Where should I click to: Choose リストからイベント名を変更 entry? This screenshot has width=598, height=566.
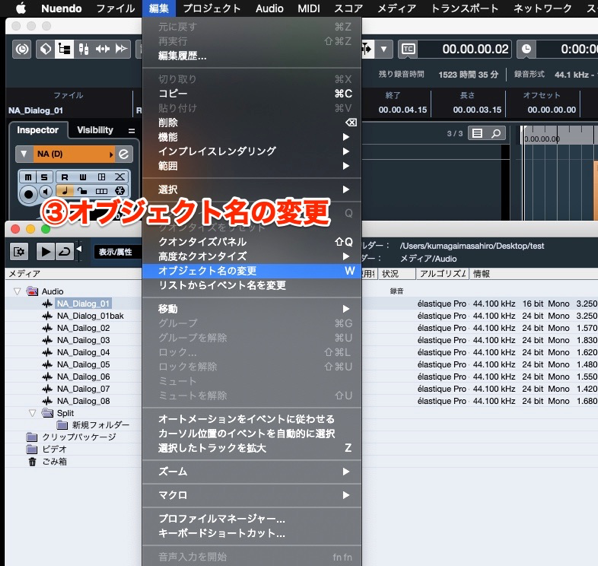pyautogui.click(x=251, y=285)
